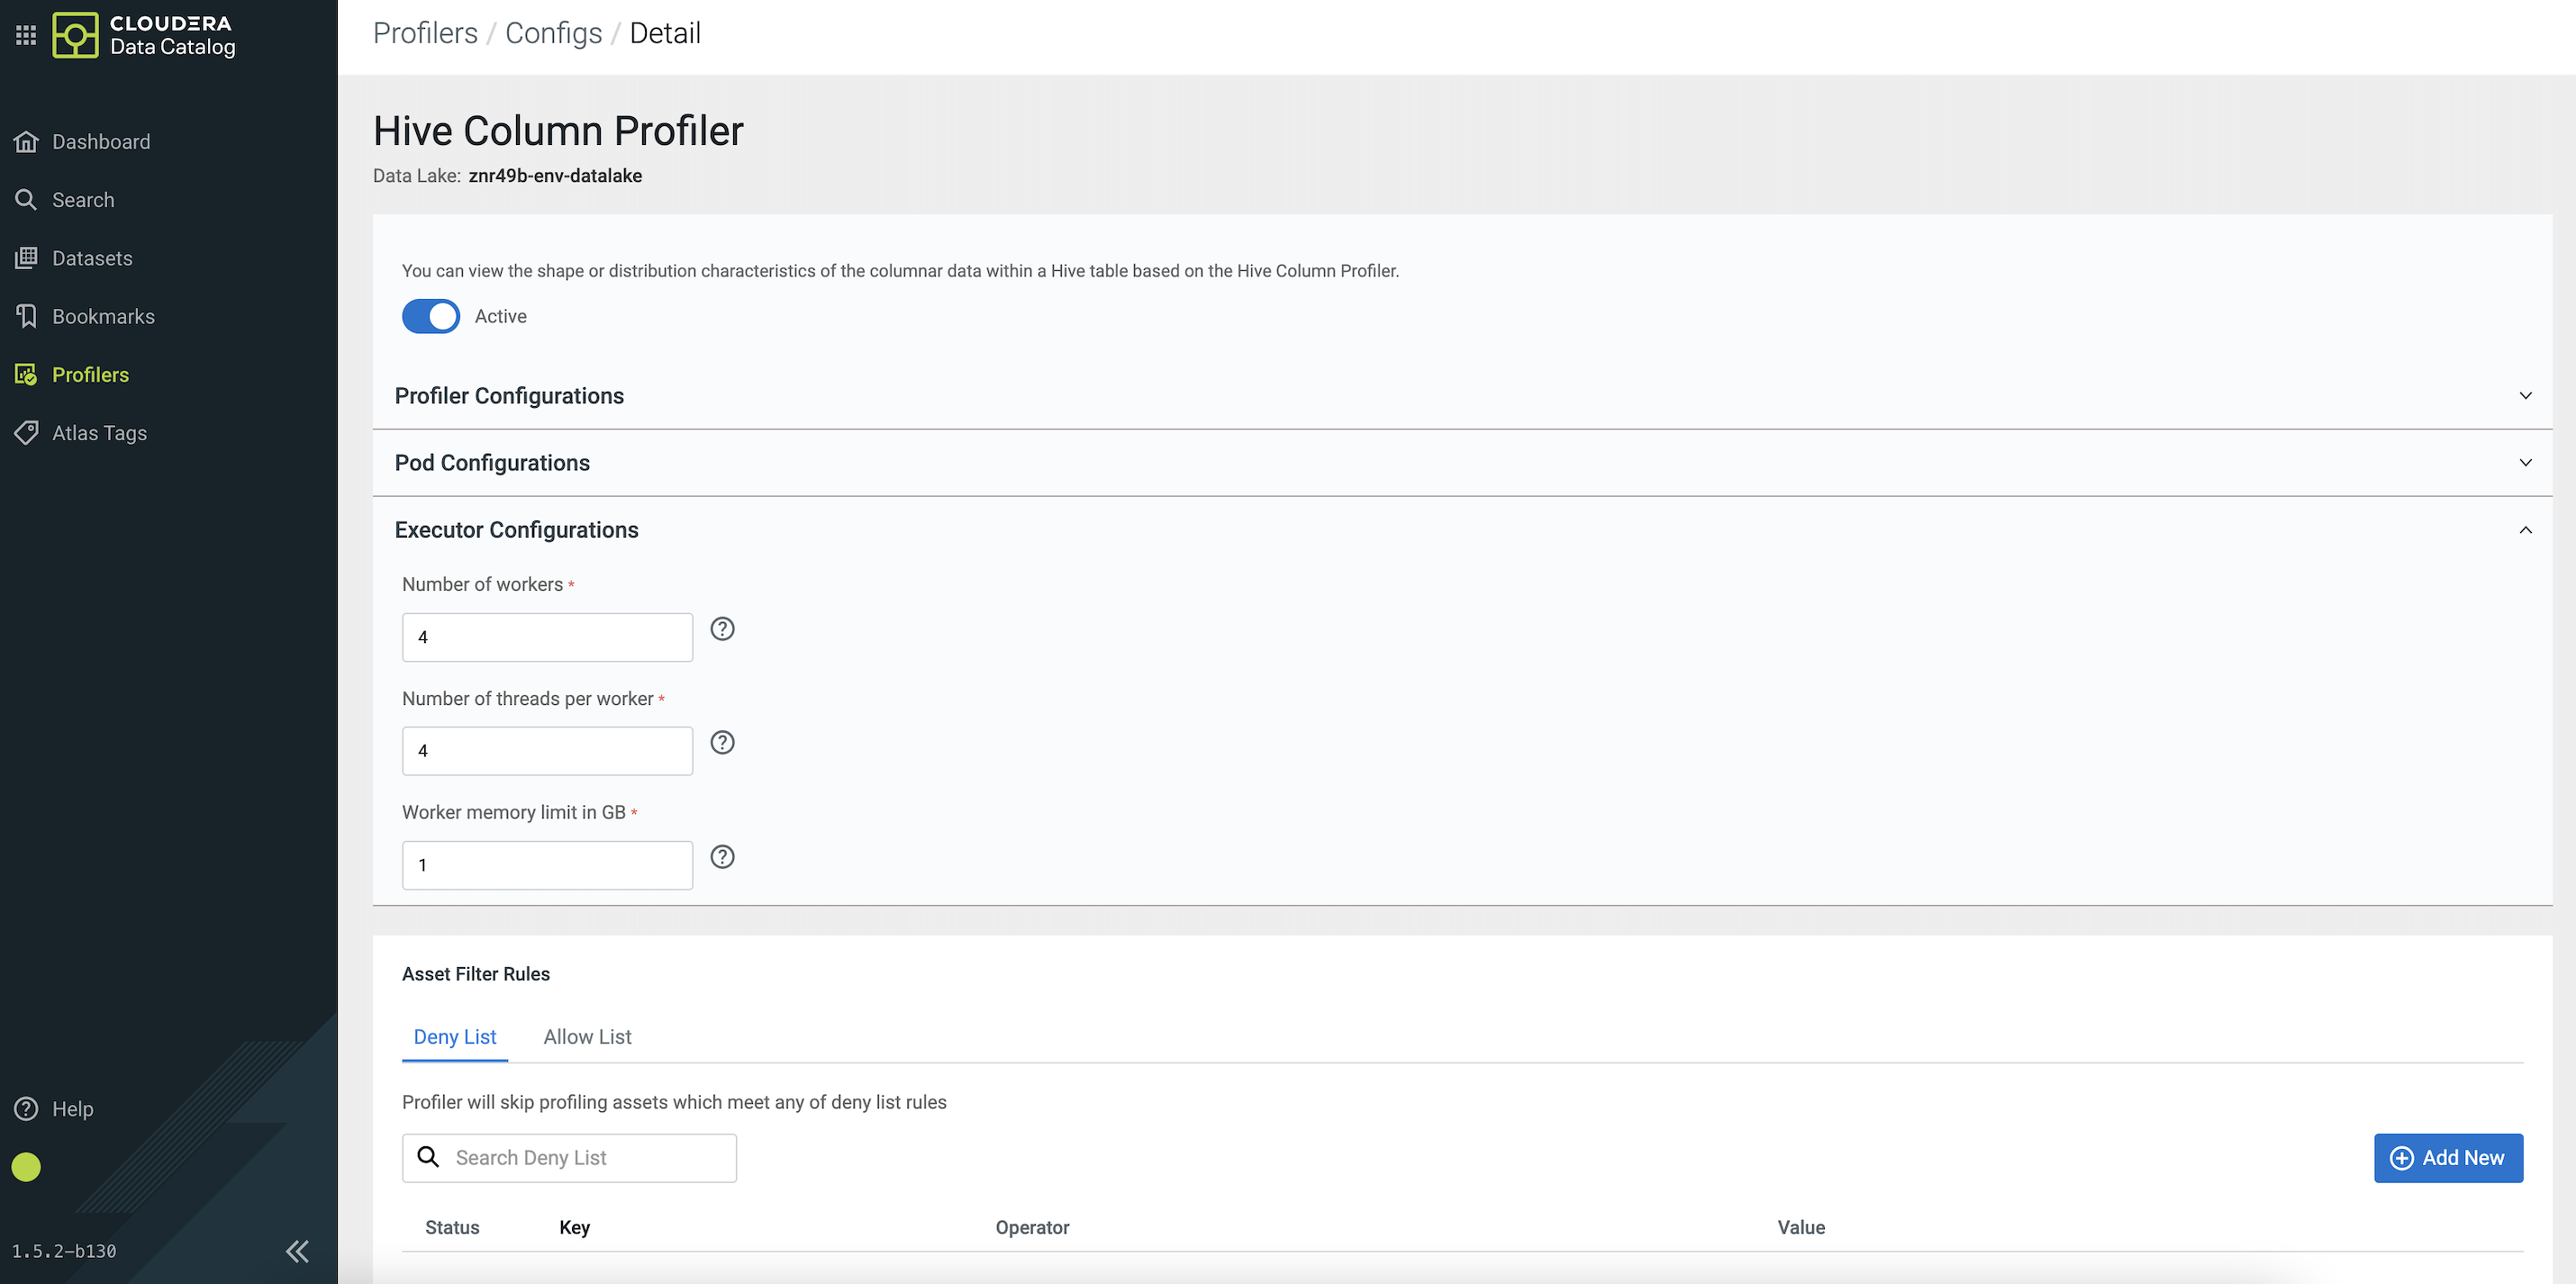Collapse the Executor Configurations section
This screenshot has height=1284, width=2576.
click(2525, 530)
